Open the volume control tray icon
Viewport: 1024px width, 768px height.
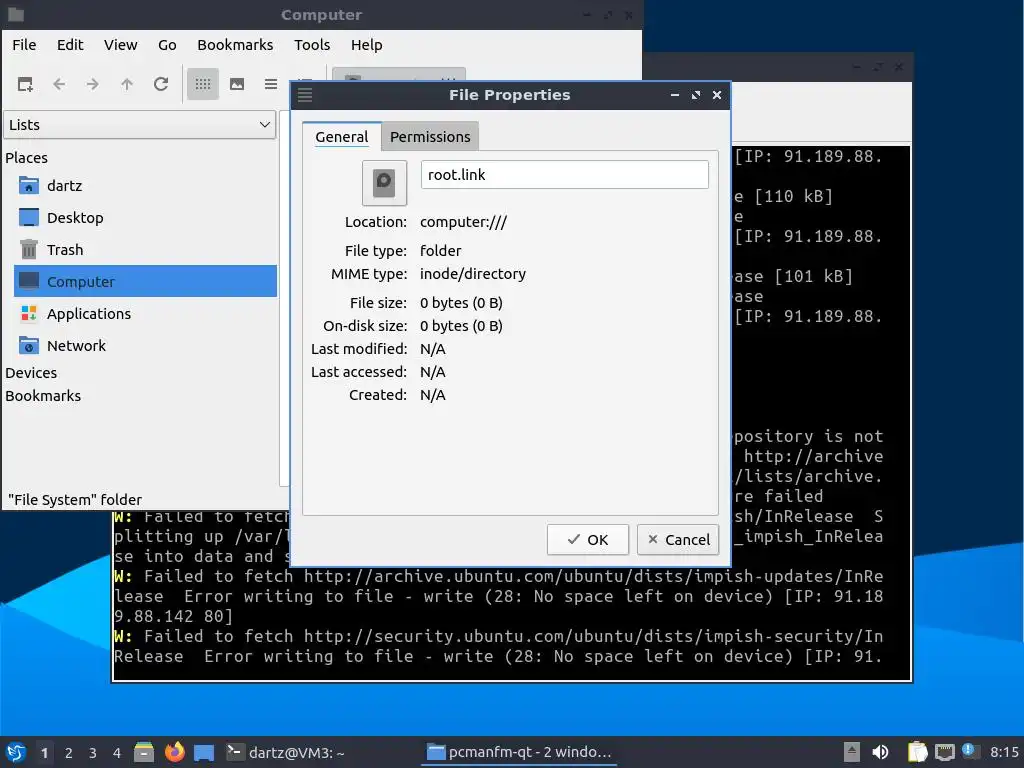[x=880, y=752]
